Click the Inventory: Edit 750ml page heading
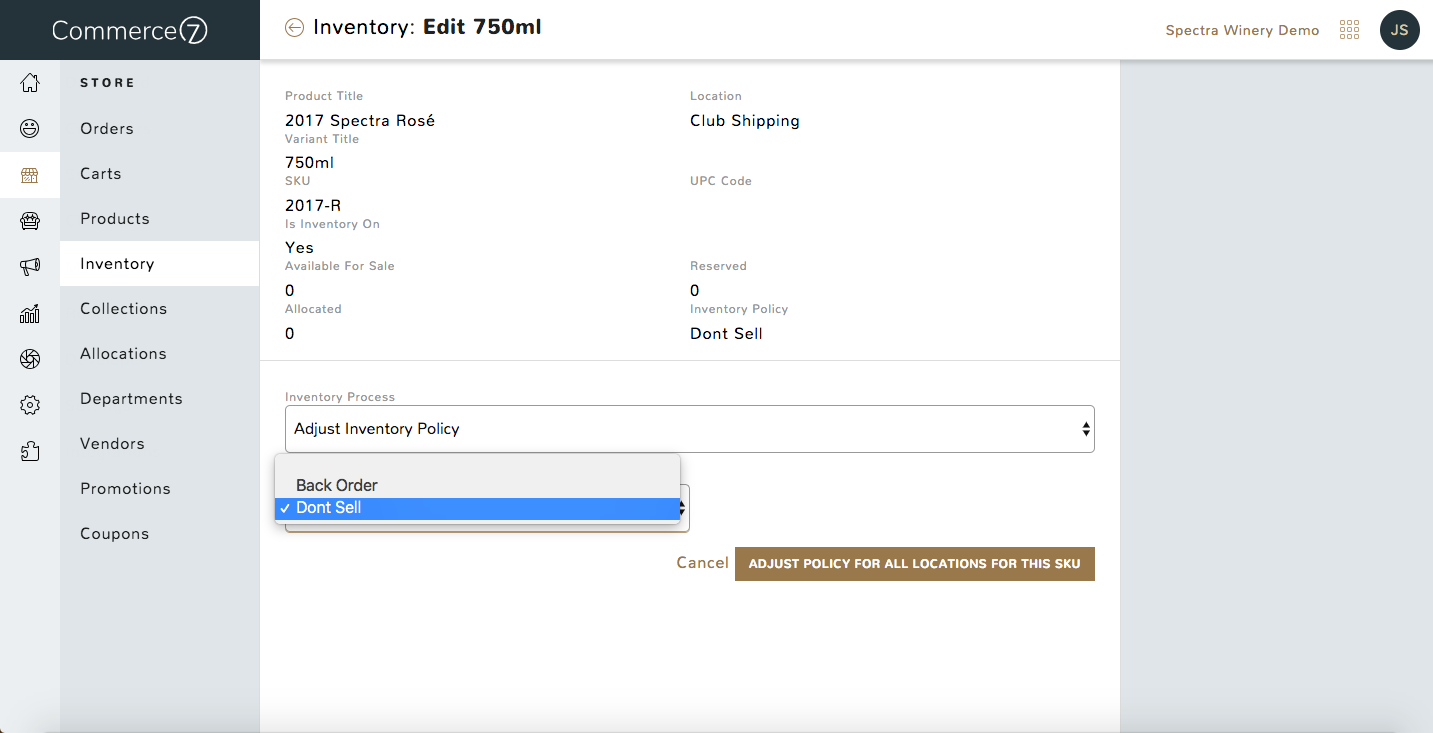 coord(427,27)
